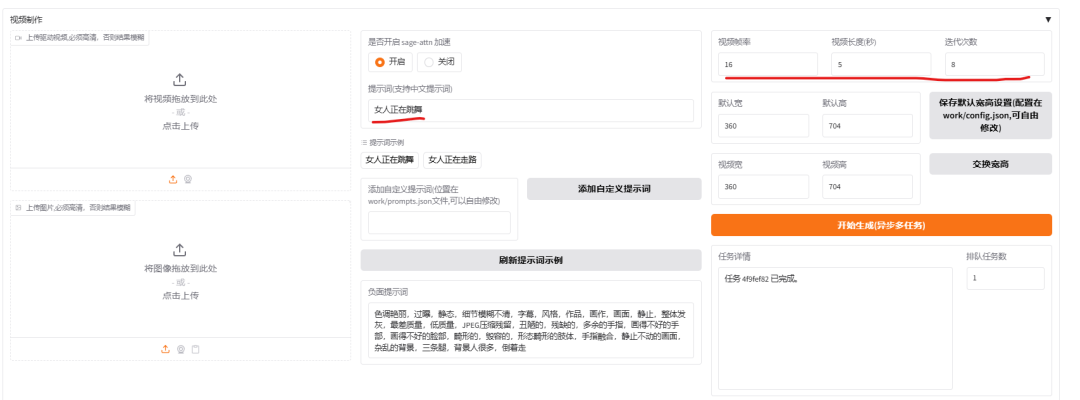The image size is (1080, 400).
Task: Choose the 女人正在走路 example prompt
Action: point(453,160)
